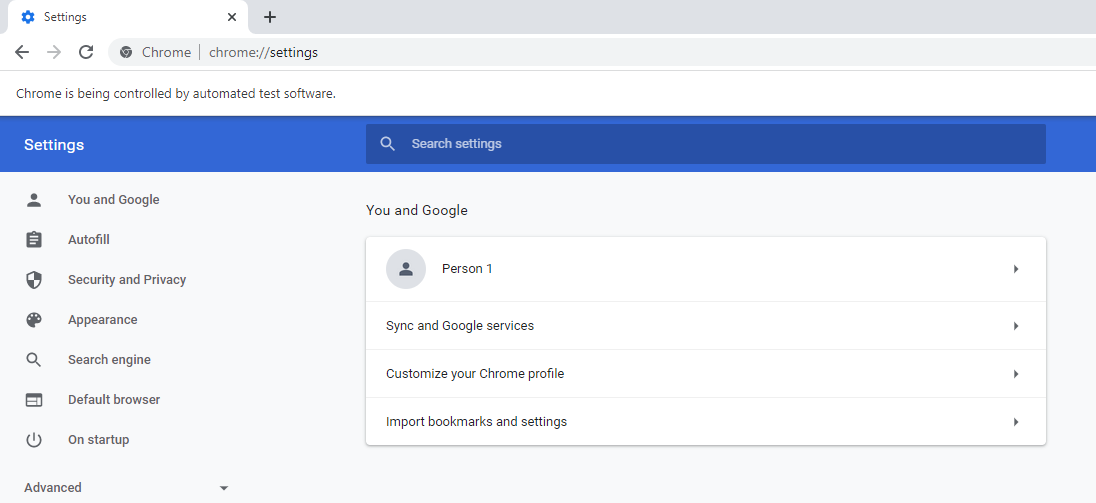Open the arrow on Person 1 row
This screenshot has height=503, width=1096.
pyautogui.click(x=1016, y=269)
